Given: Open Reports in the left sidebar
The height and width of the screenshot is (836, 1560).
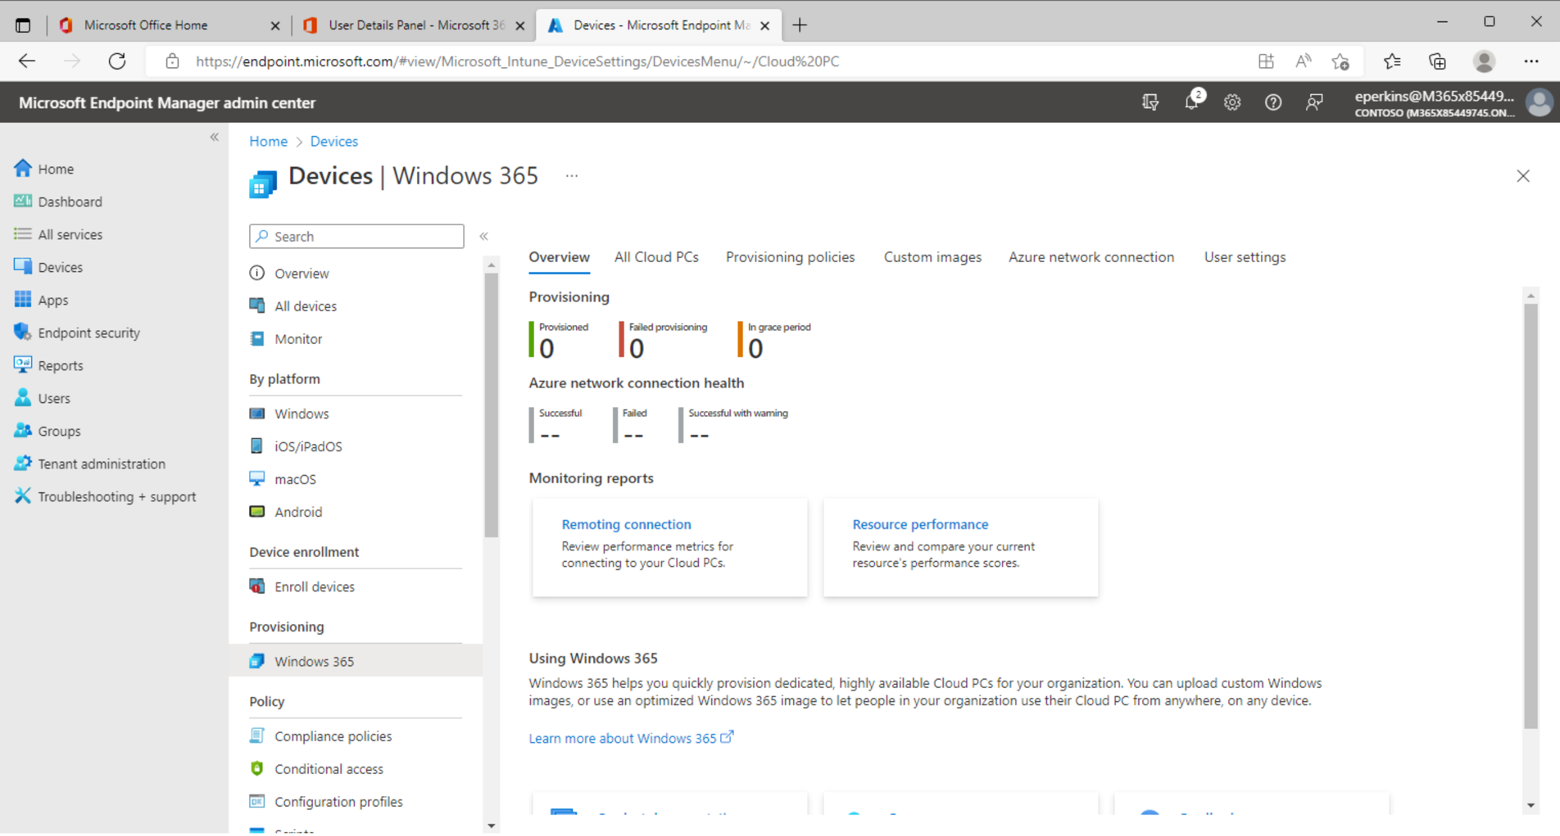Looking at the screenshot, I should point(48,366).
